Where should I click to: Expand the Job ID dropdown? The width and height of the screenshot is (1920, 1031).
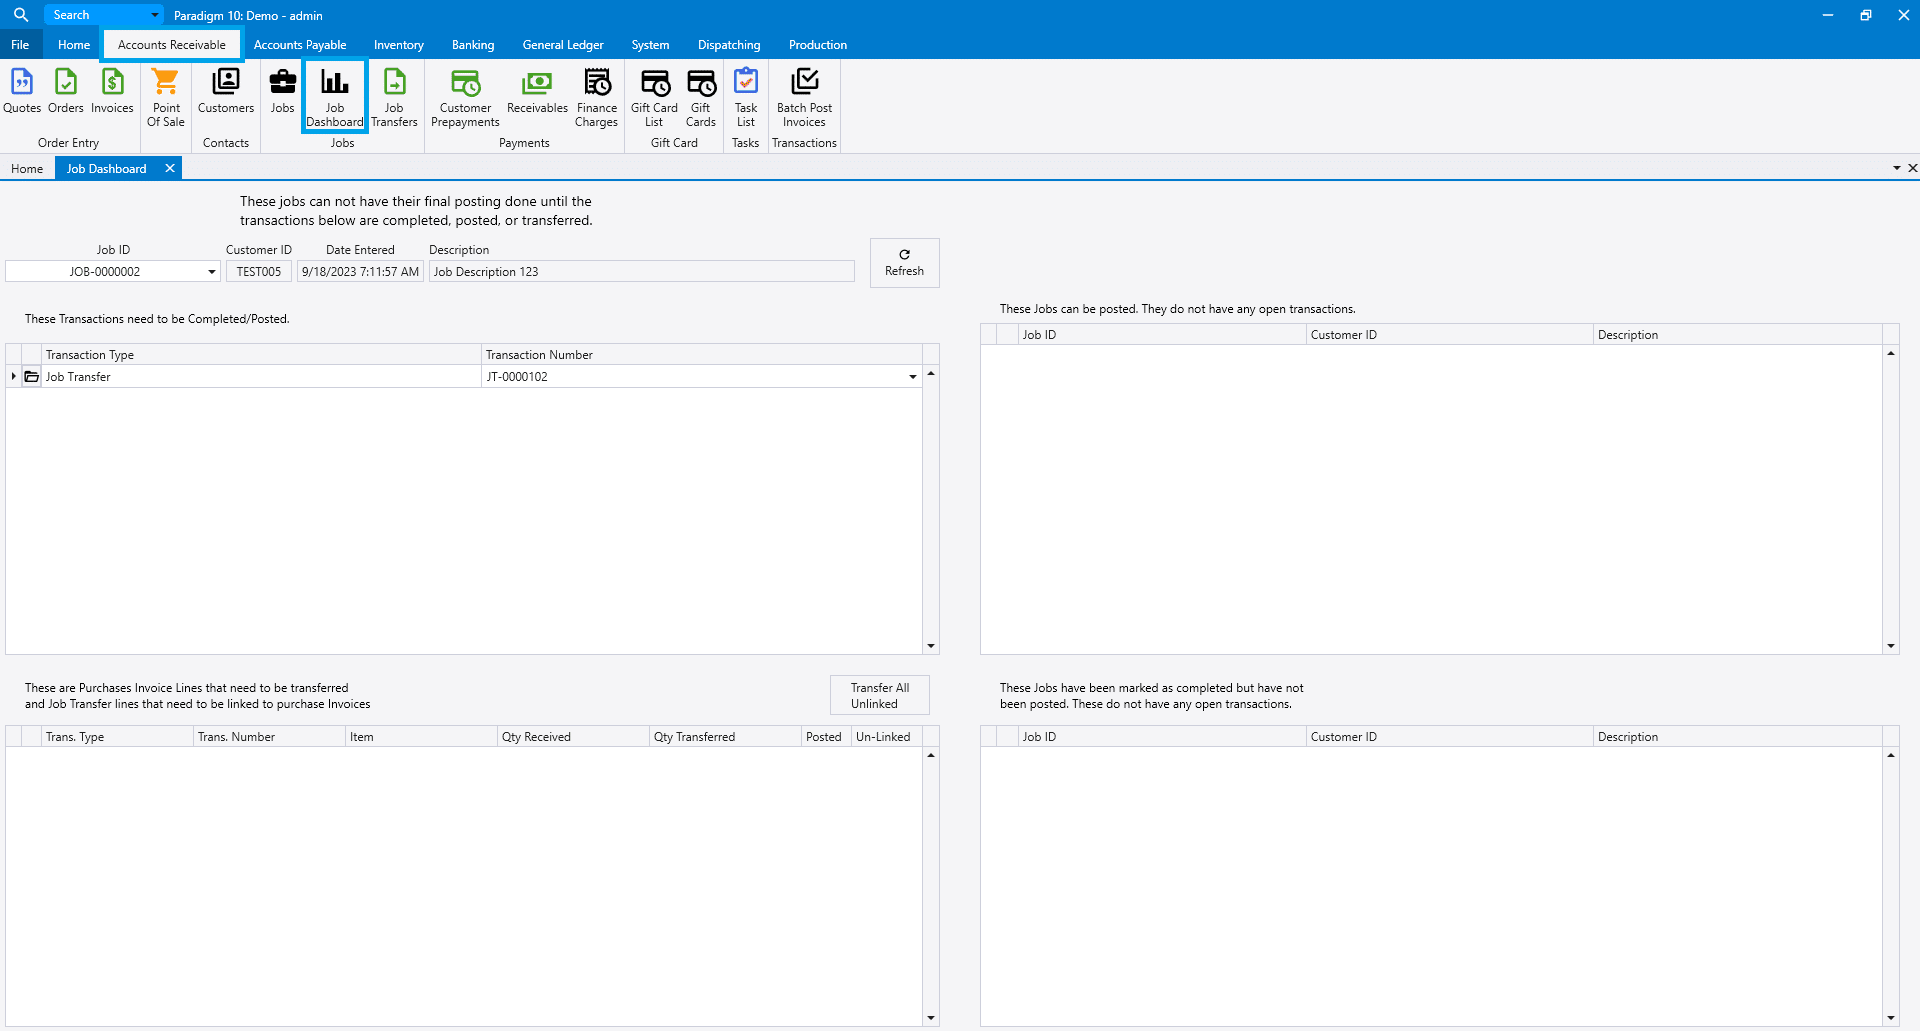coord(211,272)
